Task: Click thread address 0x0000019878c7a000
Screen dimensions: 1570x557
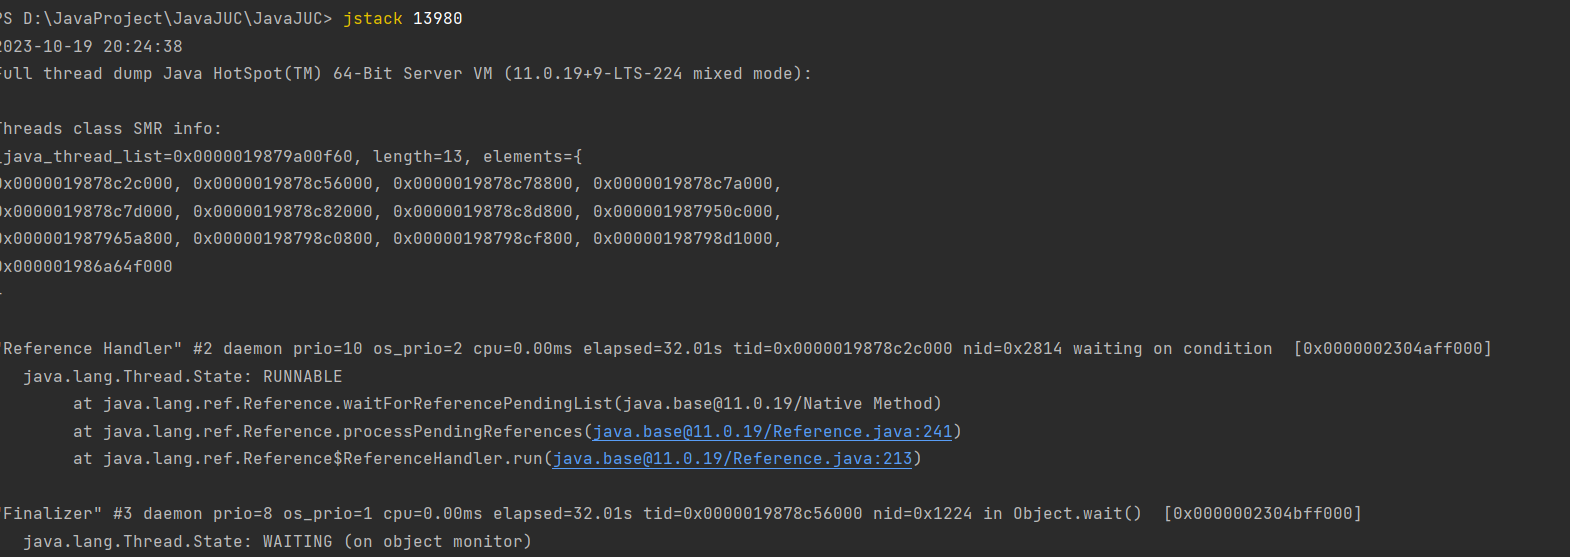Action: click(683, 184)
